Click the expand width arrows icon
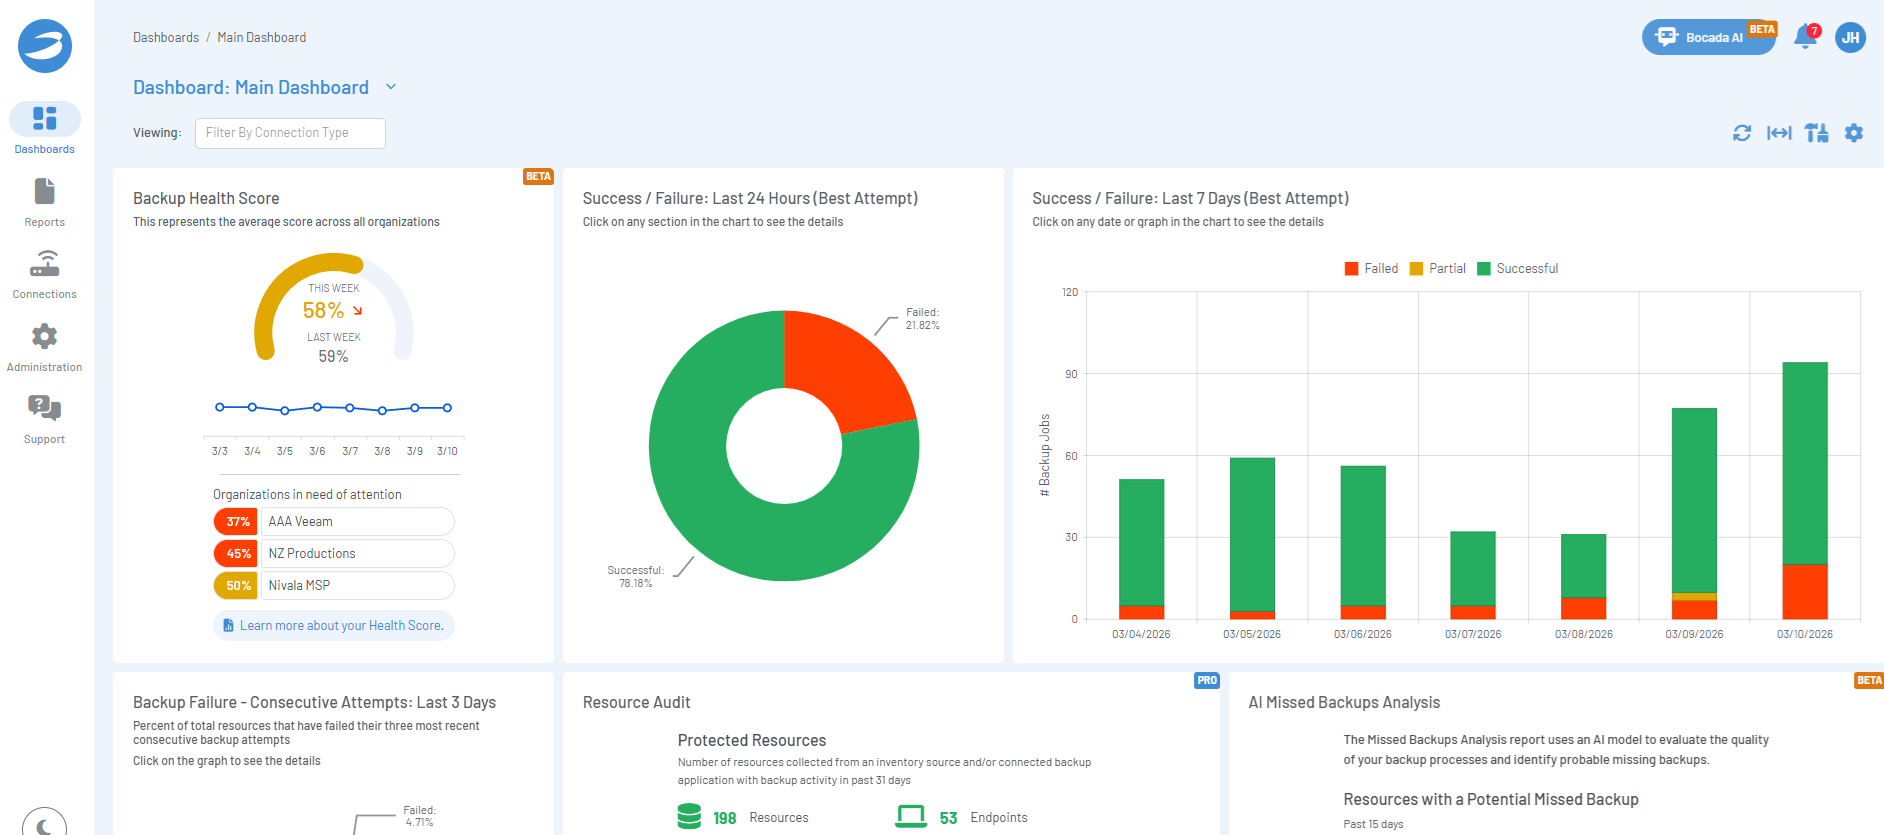 (1779, 133)
